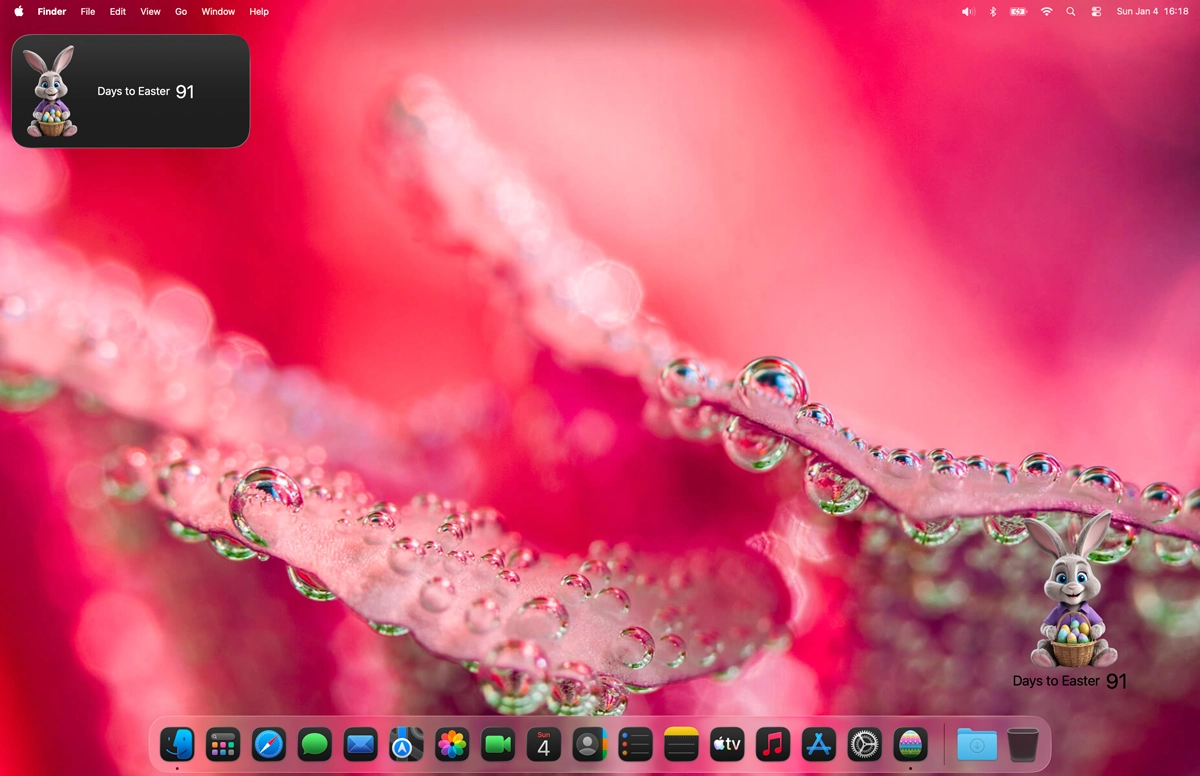Open Apple TV app in Dock
Viewport: 1200px width, 776px height.
[727, 744]
